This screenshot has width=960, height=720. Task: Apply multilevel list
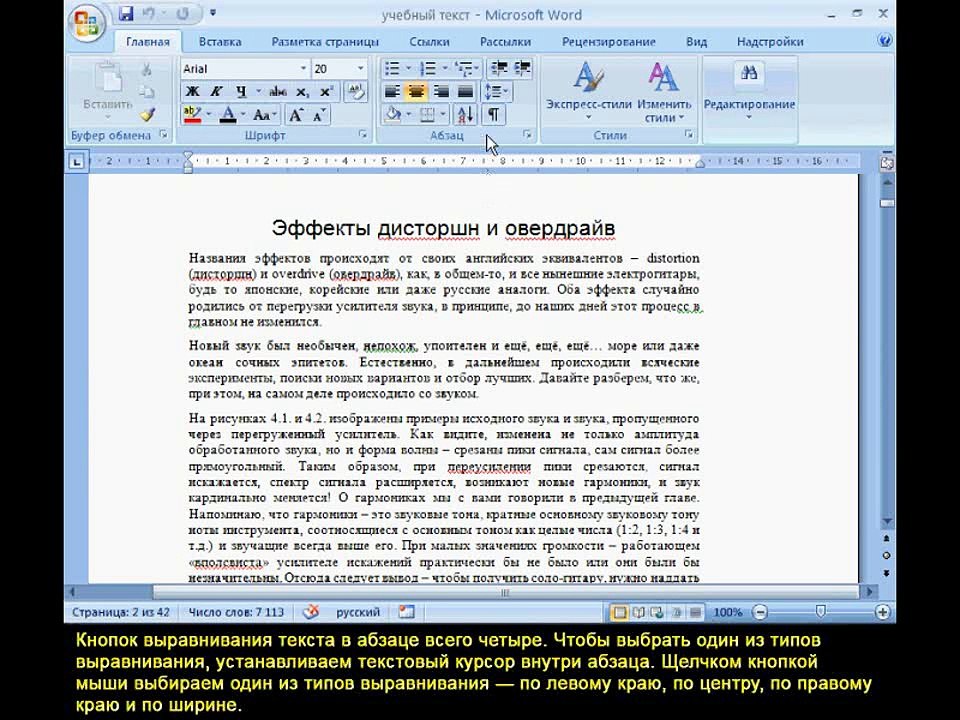(x=463, y=69)
